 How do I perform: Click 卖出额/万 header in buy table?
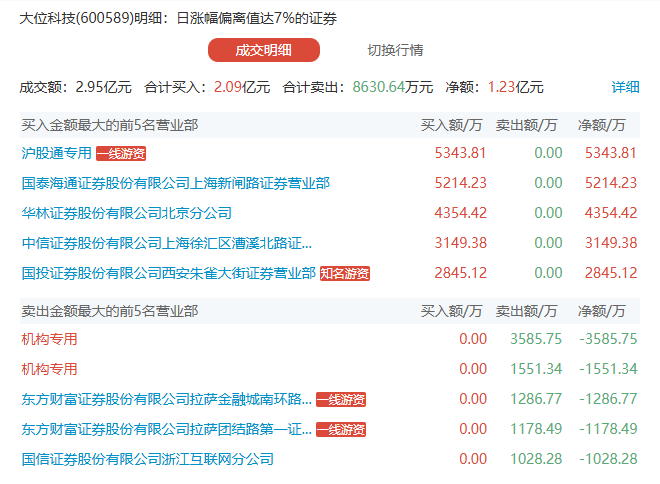(x=527, y=125)
